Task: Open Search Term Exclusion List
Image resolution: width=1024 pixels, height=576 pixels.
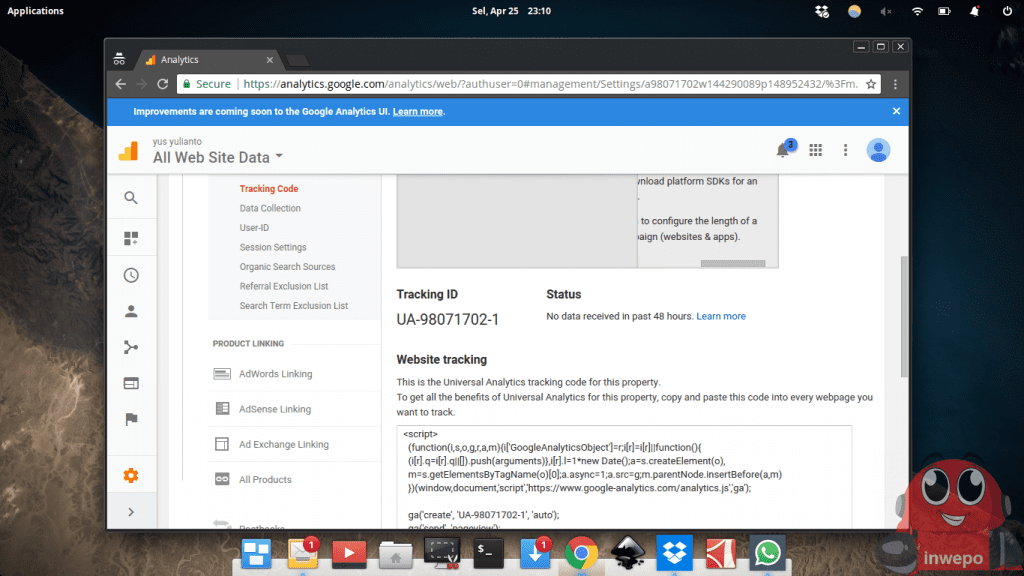Action: (293, 306)
